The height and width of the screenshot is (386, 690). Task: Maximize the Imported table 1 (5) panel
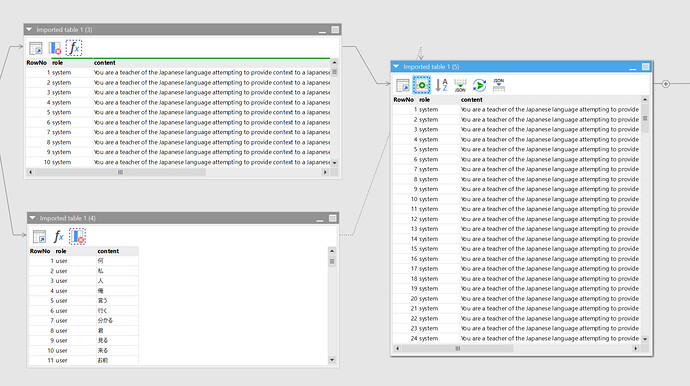[x=646, y=66]
